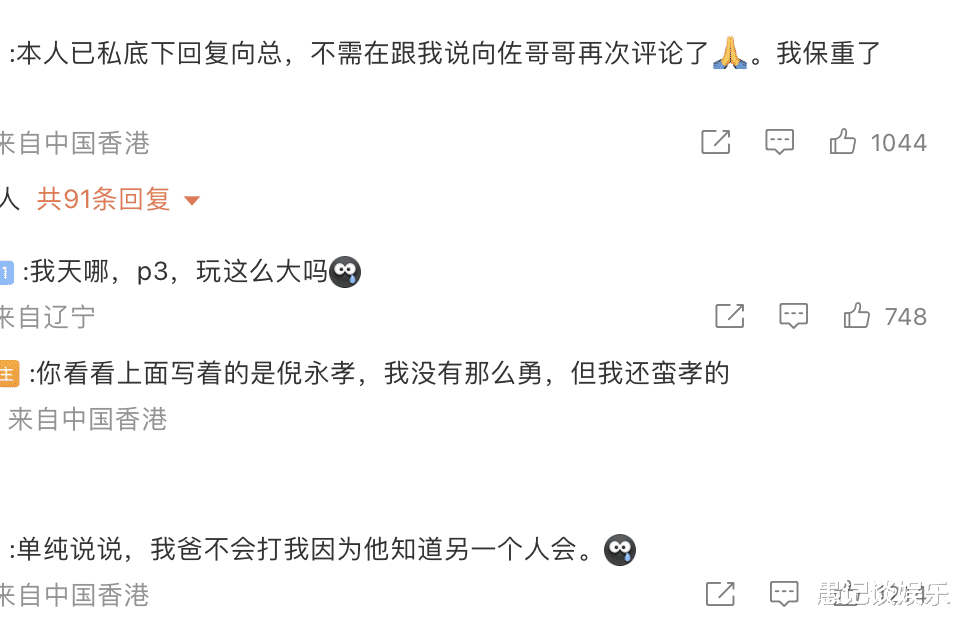964x624 pixels.
Task: Click the orange '主' poster badge icon
Action: [6, 373]
